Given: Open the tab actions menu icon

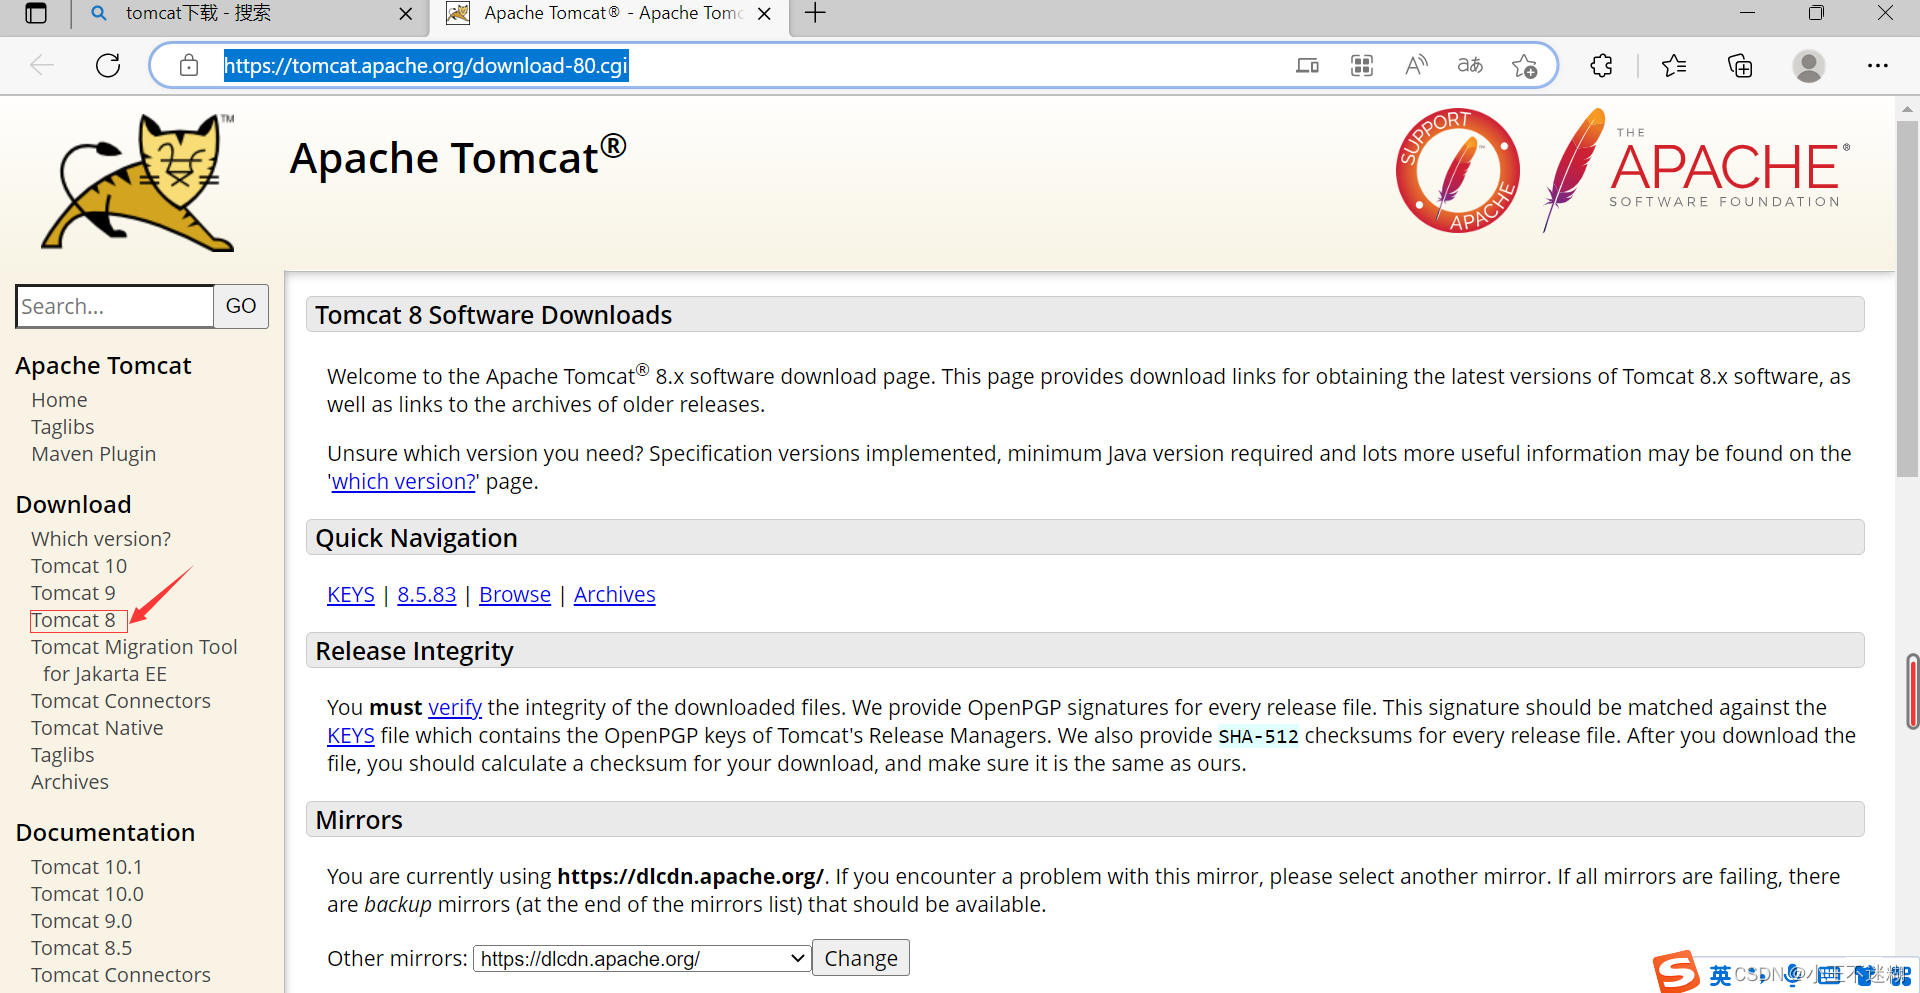Looking at the screenshot, I should coord(36,13).
